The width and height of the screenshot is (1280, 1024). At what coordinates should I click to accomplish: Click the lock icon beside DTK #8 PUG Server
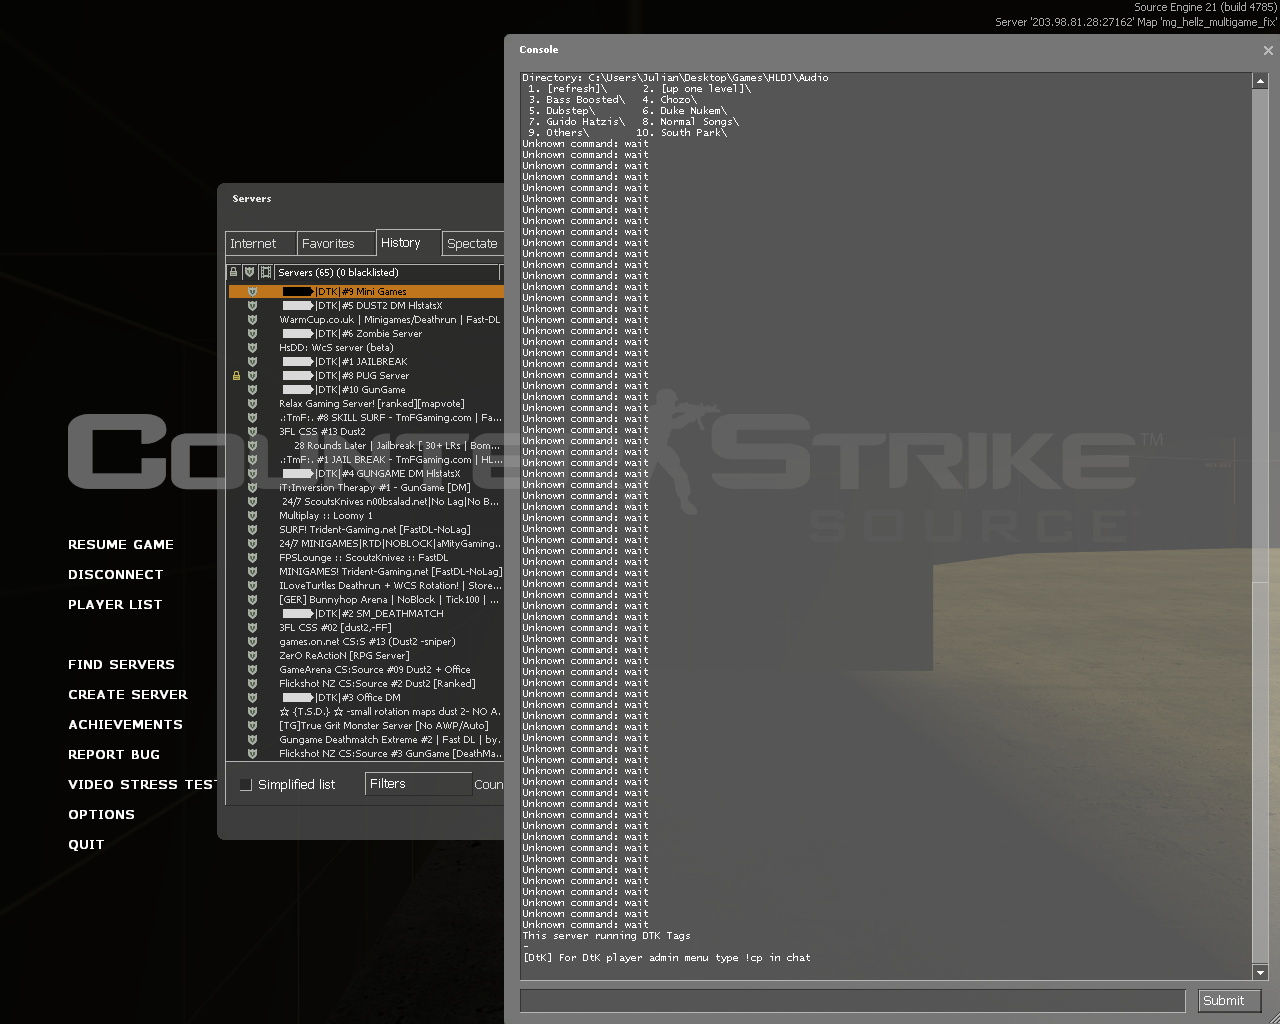237,376
